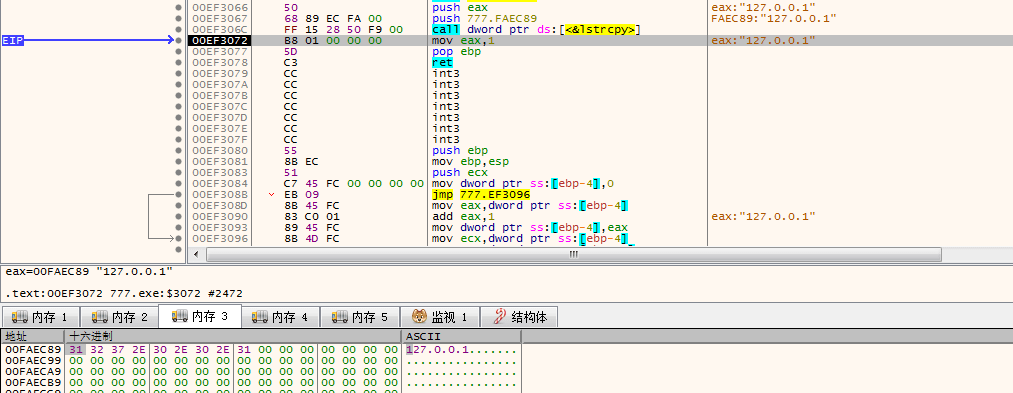Click the 内存 1 tab memory icon
1013x393 pixels.
click(x=19, y=317)
